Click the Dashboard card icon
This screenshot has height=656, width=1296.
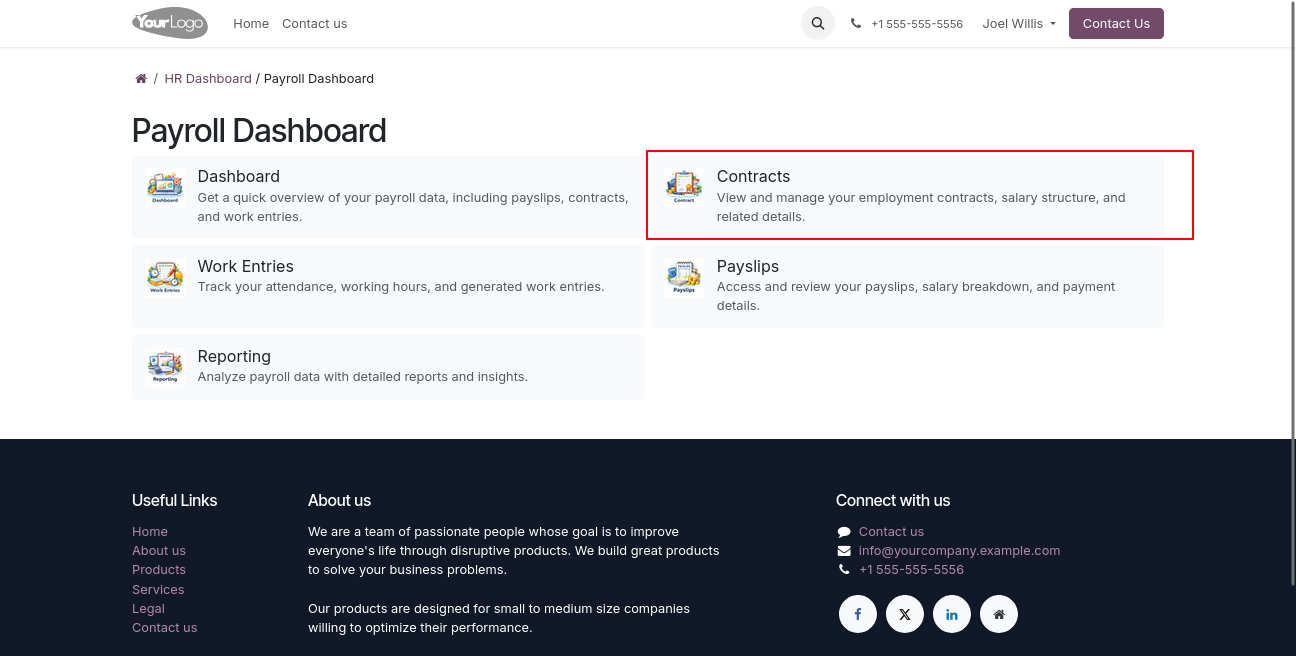[165, 187]
